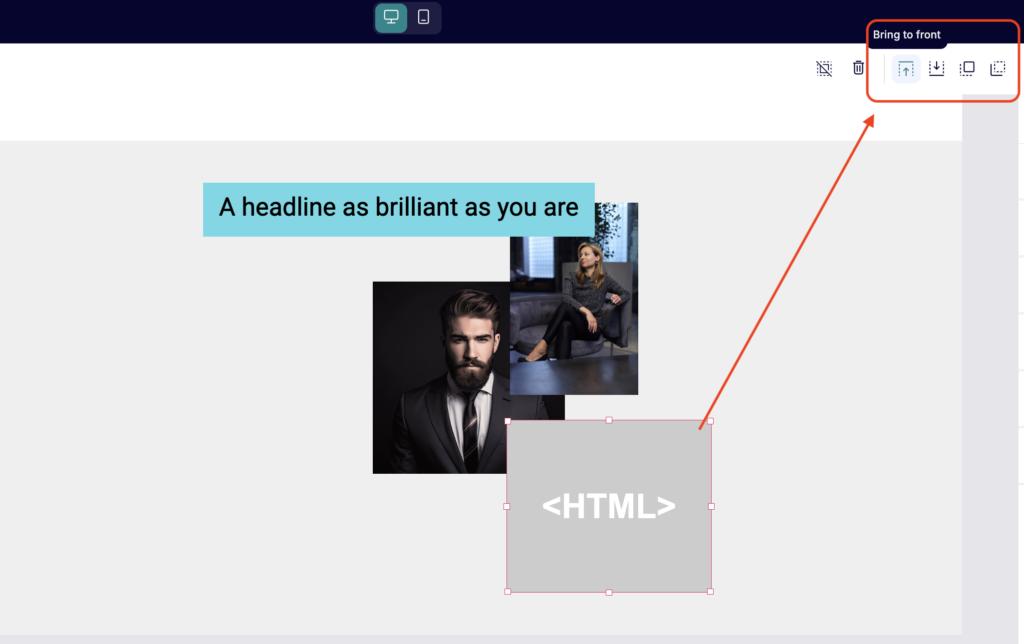Click the <HTML> embed block

tap(609, 506)
